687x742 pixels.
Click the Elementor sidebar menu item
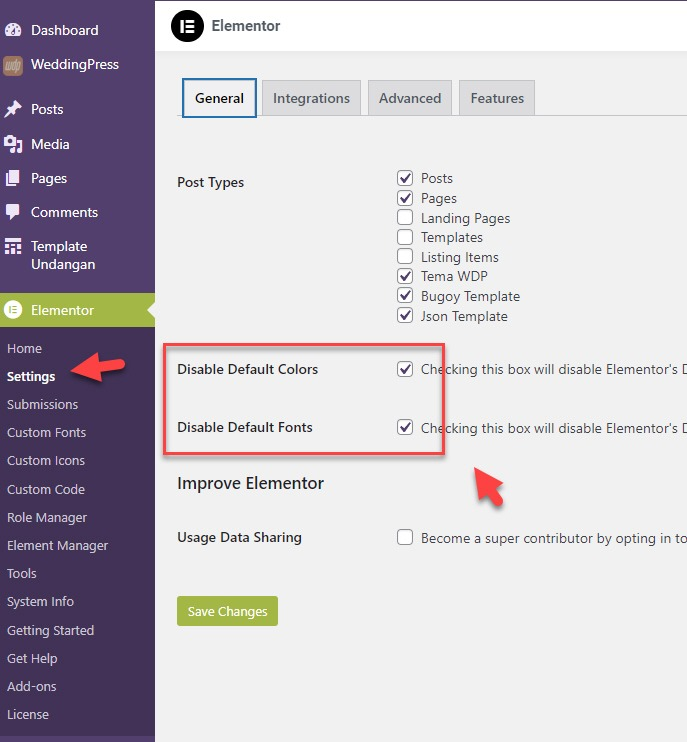pyautogui.click(x=77, y=310)
